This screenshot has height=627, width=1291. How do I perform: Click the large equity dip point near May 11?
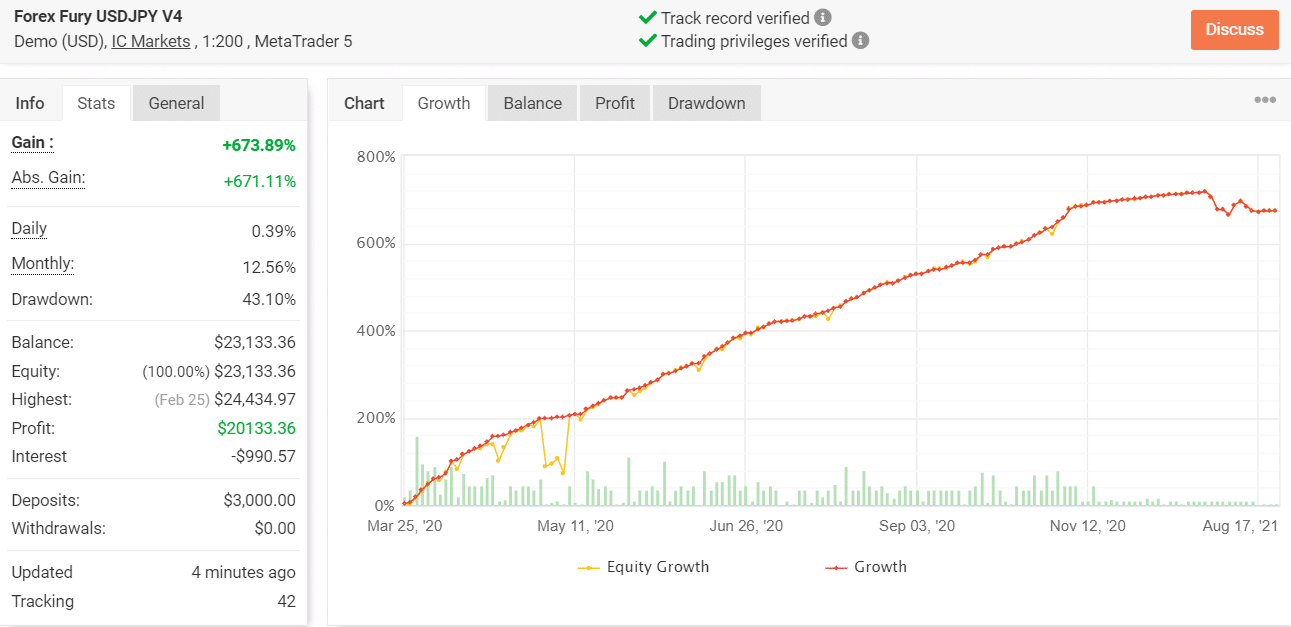563,472
